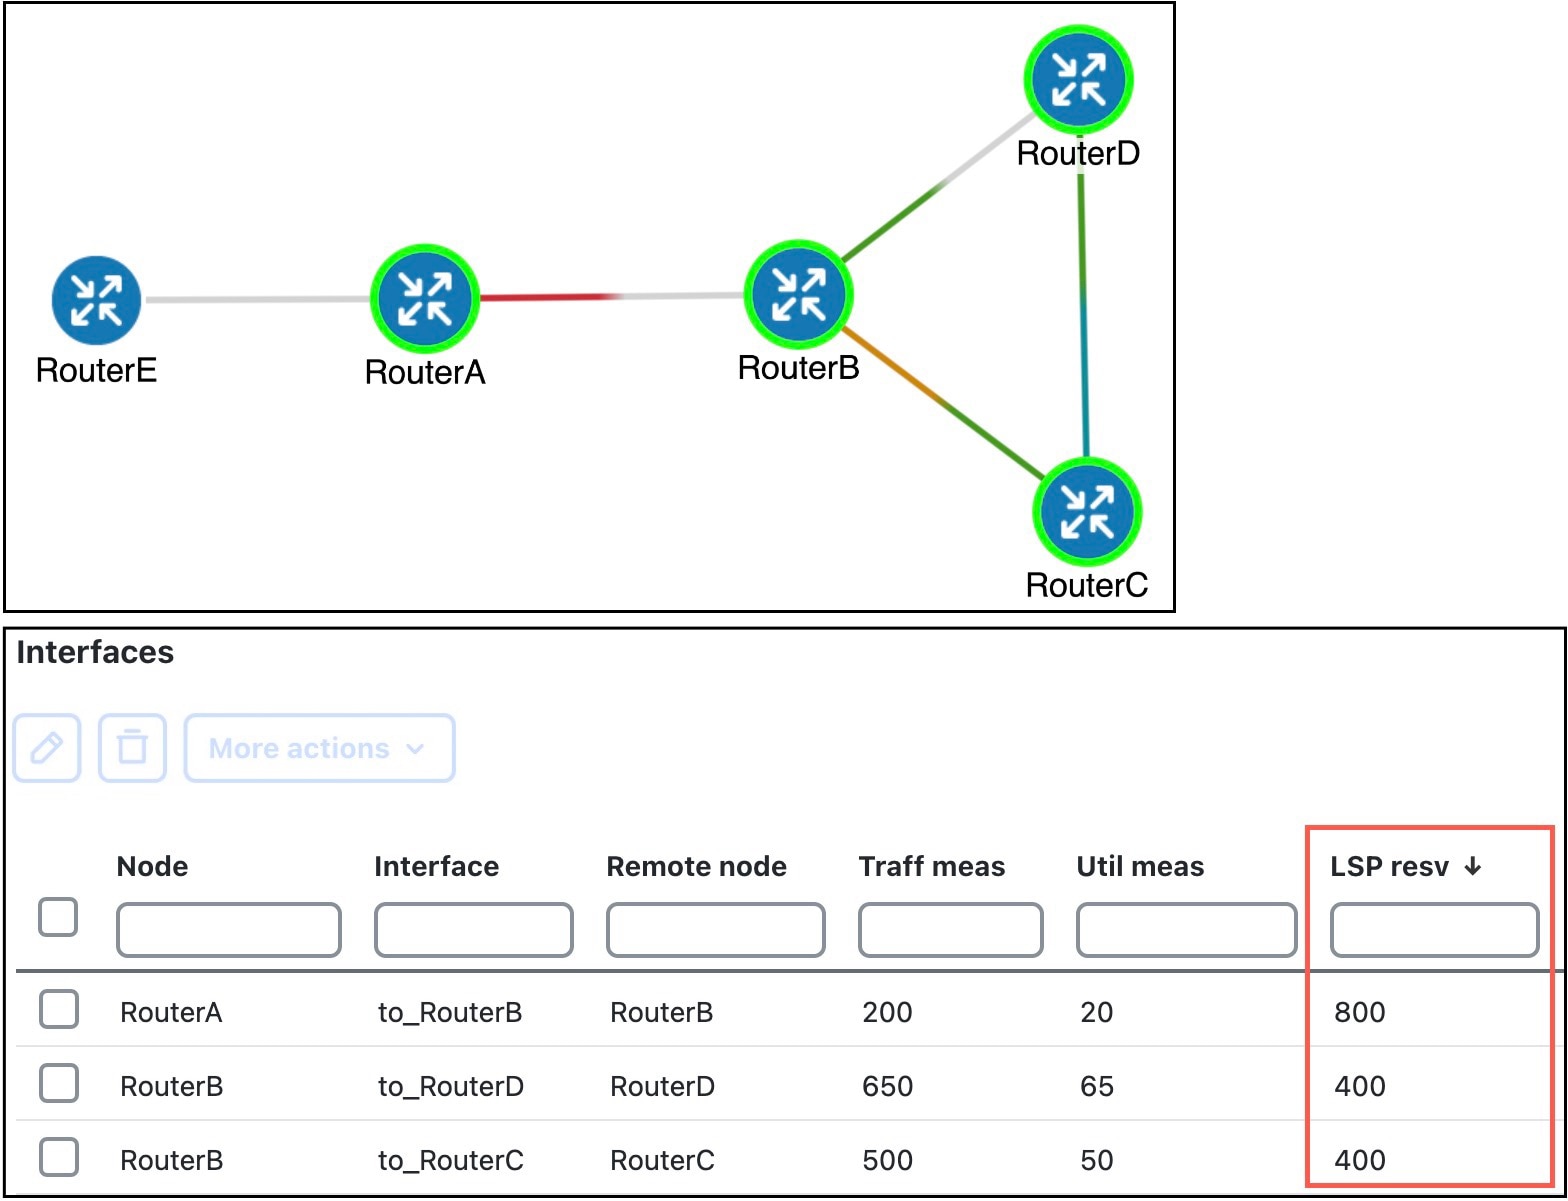Check the RouterA to_RouterB row checkbox

coord(59,1009)
